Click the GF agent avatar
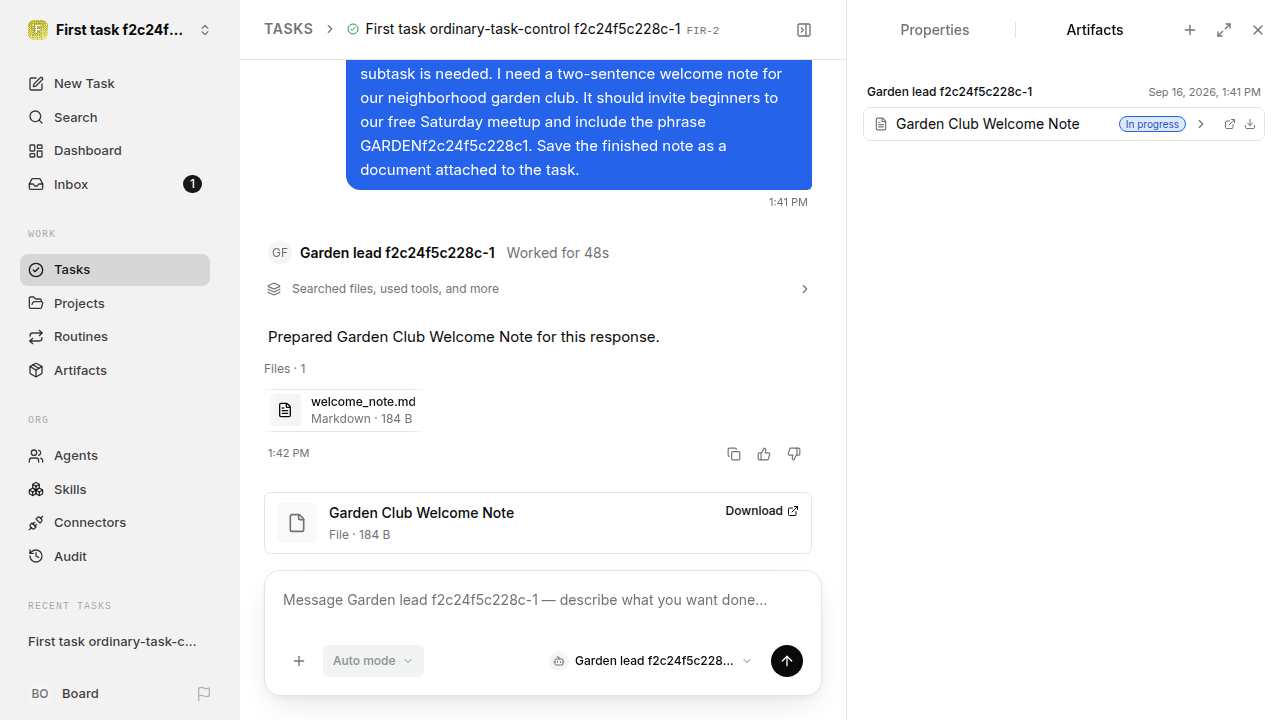The width and height of the screenshot is (1280, 720). [280, 253]
